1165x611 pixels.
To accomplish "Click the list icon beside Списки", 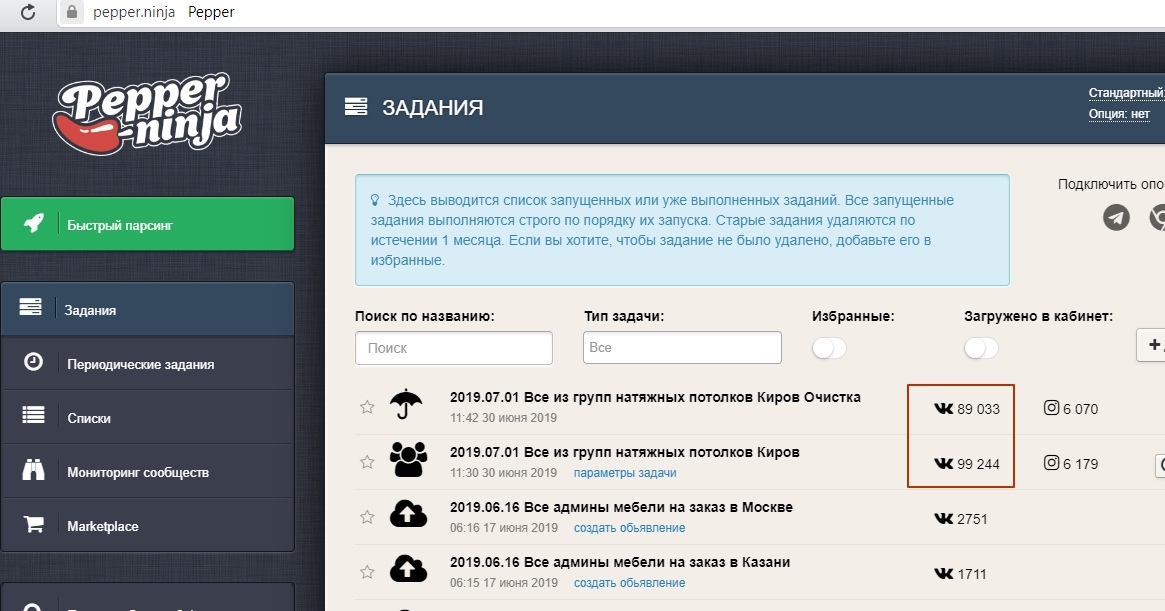I will point(33,415).
